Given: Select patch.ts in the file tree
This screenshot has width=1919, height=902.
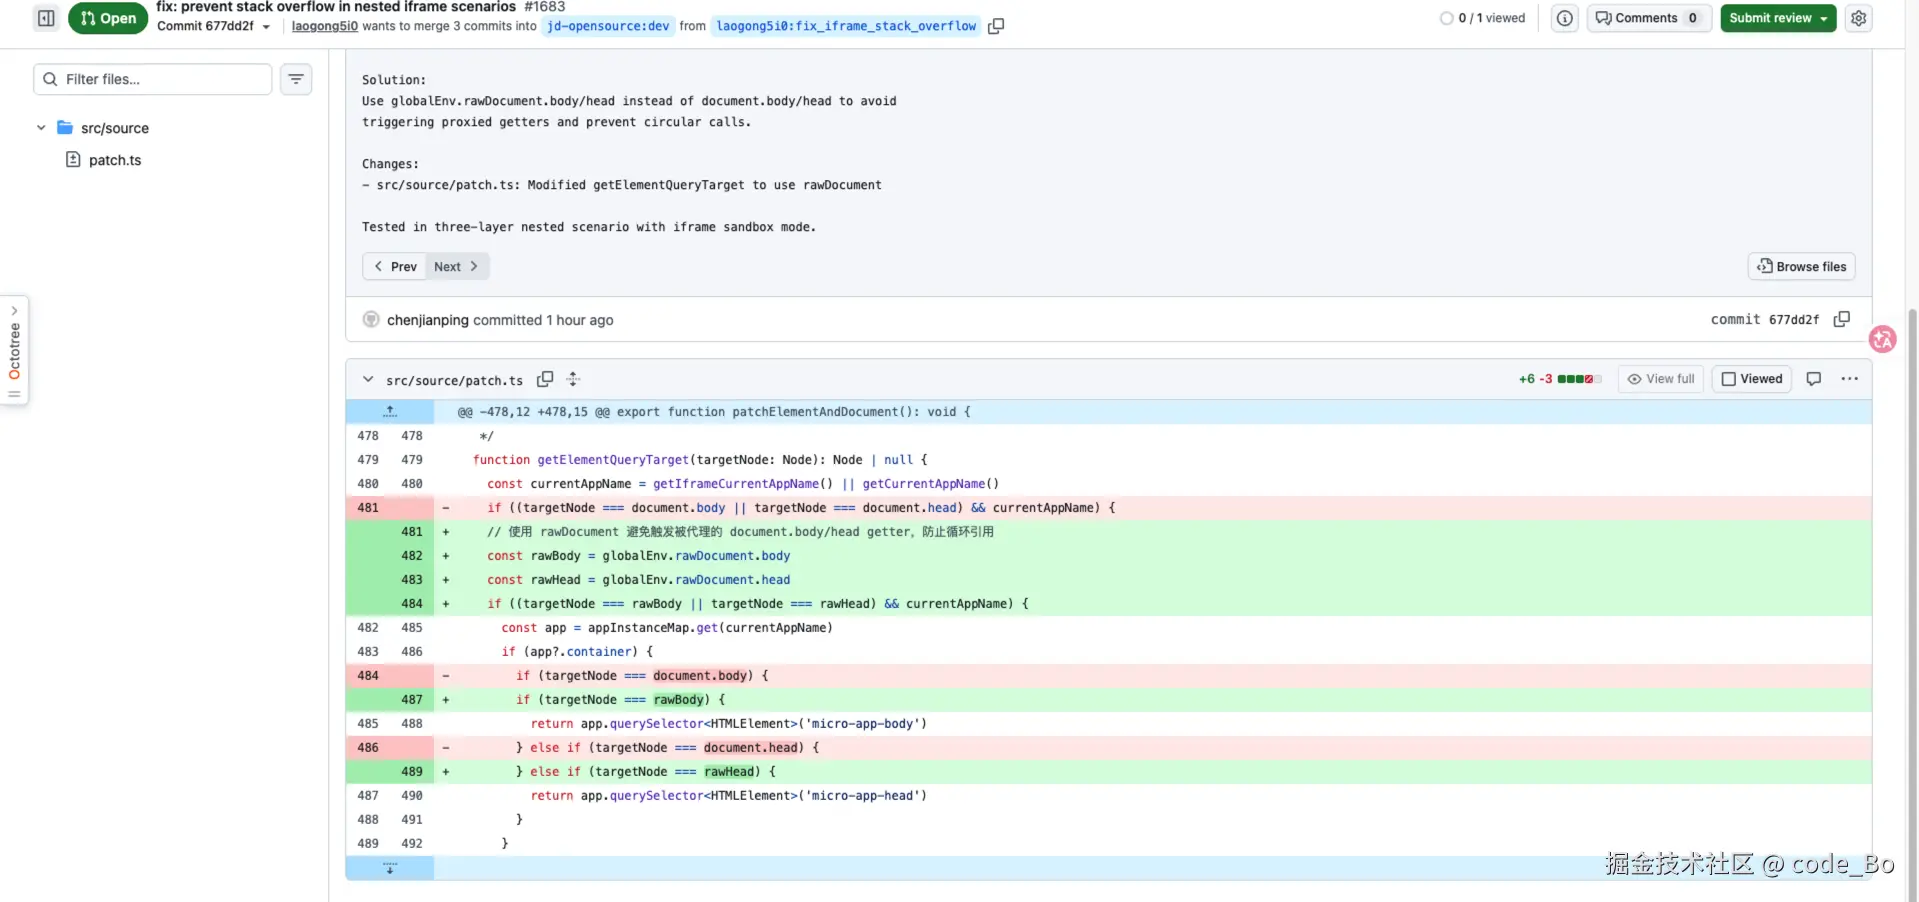Looking at the screenshot, I should (x=114, y=160).
